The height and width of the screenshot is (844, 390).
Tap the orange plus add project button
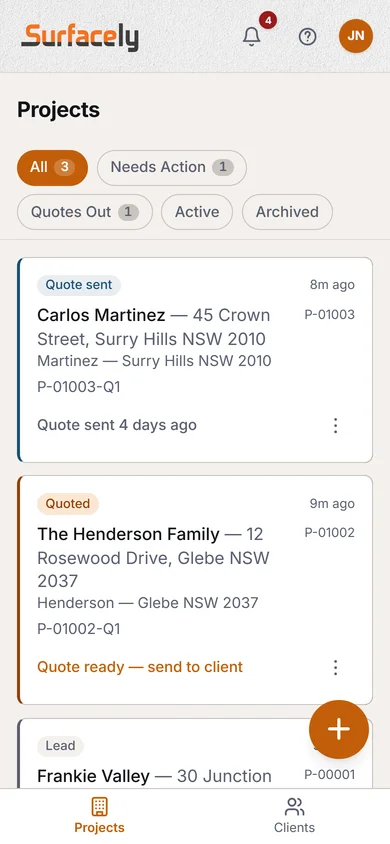tap(339, 729)
